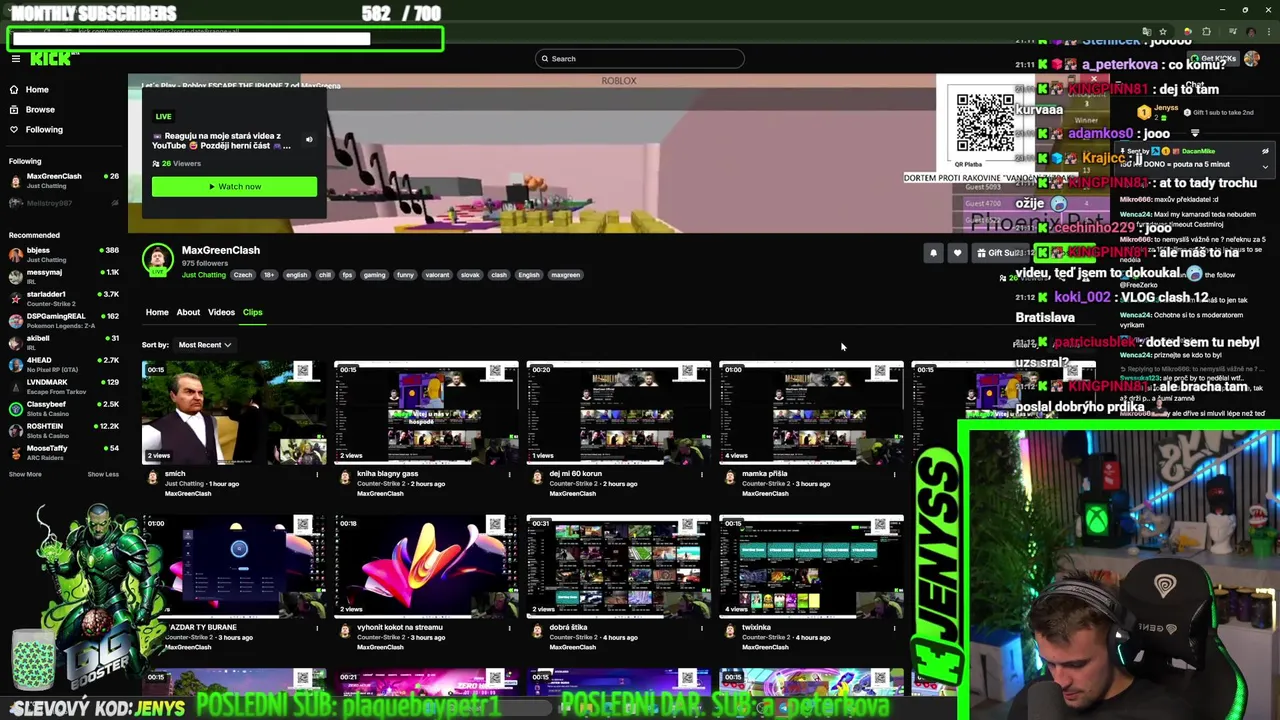Screen dimensions: 1280x720
Task: Open recommended channel MooseTaffy
Action: [63, 452]
